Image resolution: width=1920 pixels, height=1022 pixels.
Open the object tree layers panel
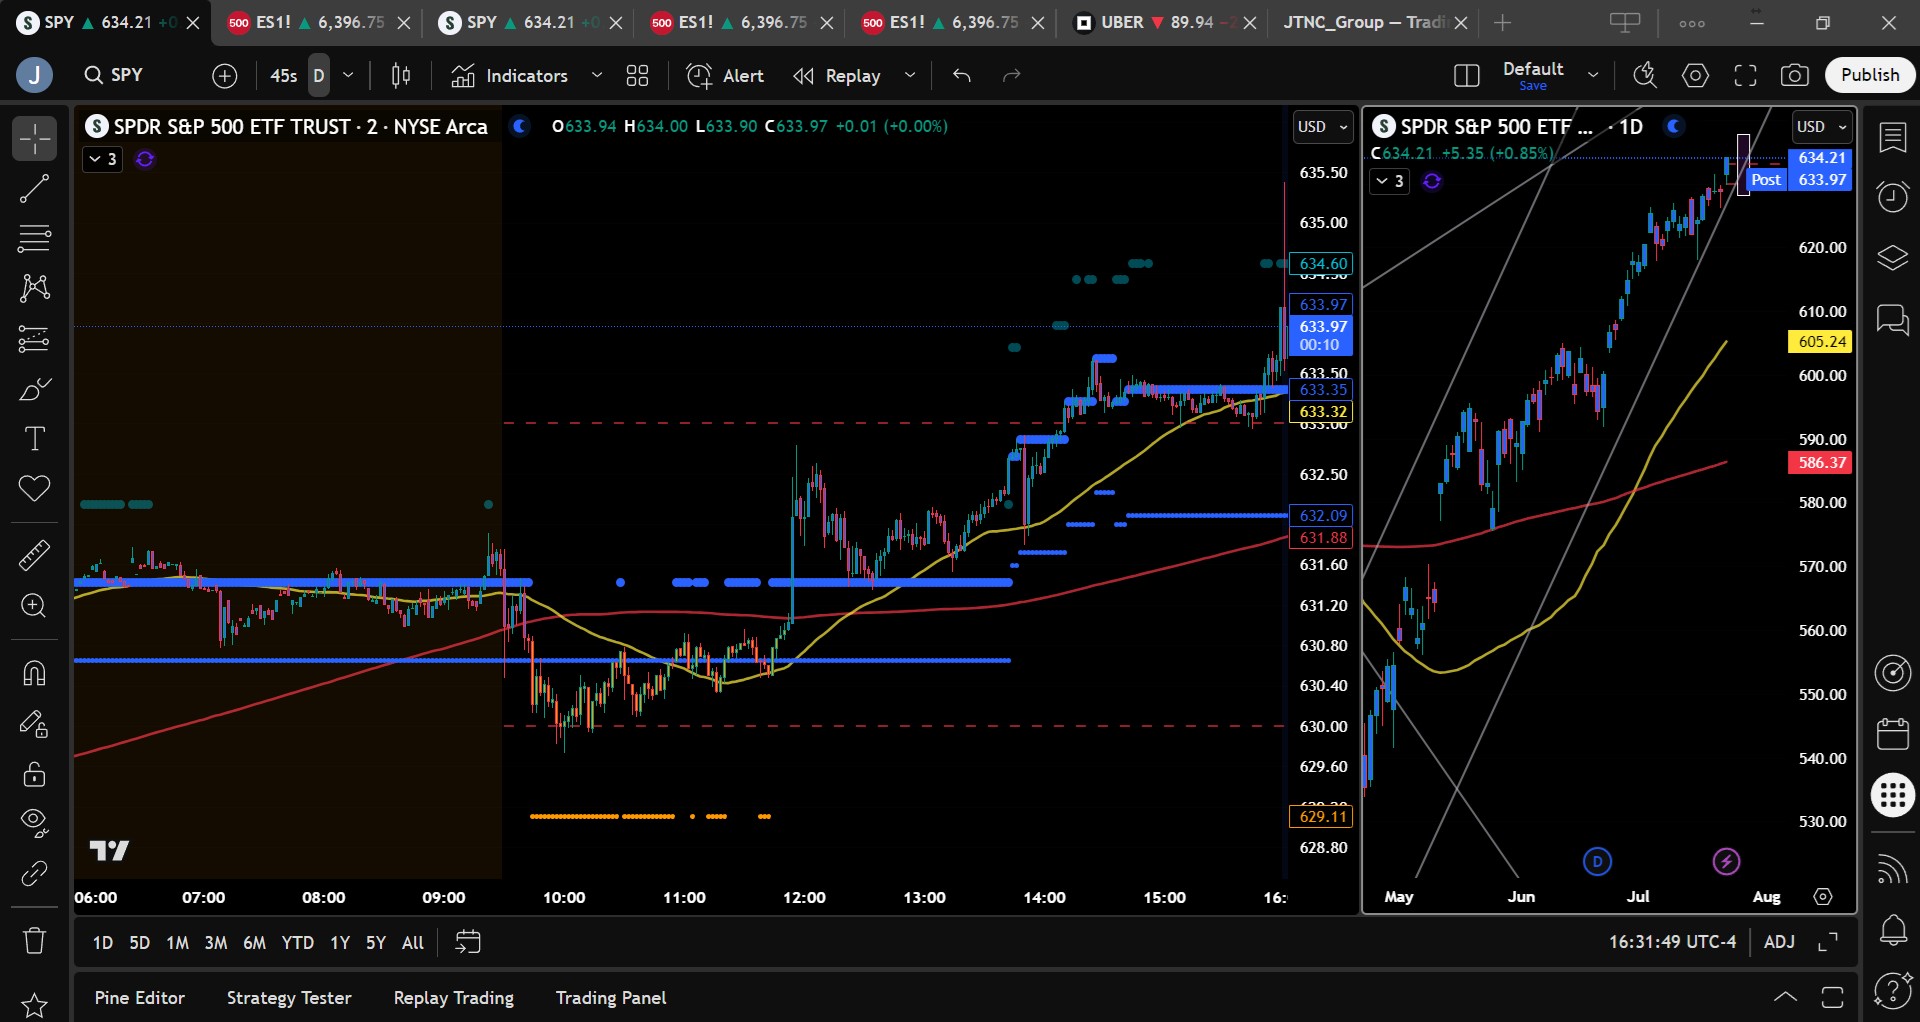1892,258
